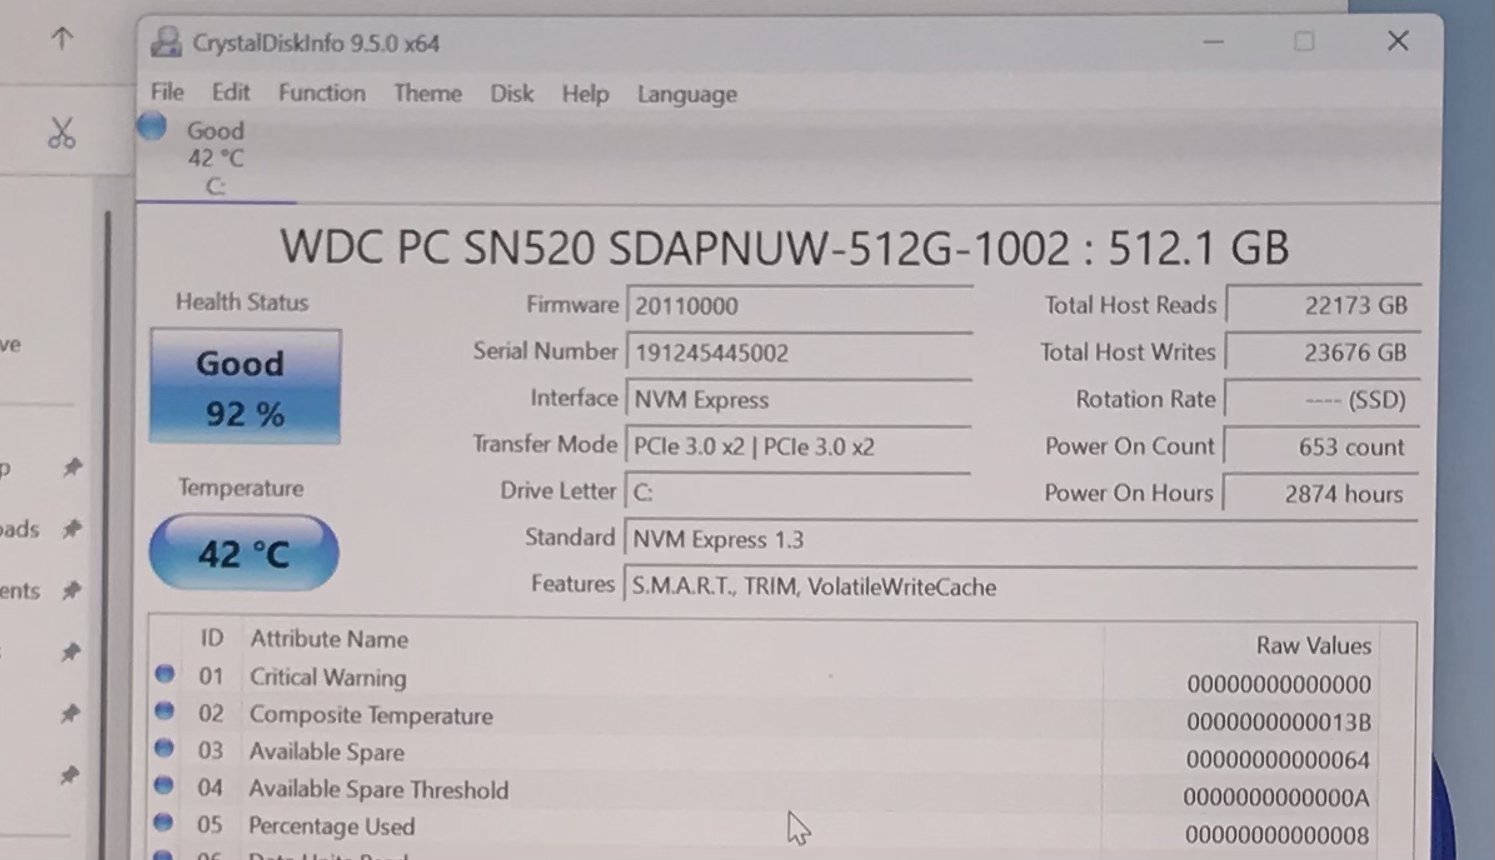Minimize the CrystalDiskInfo window
The image size is (1495, 860).
tap(1213, 42)
